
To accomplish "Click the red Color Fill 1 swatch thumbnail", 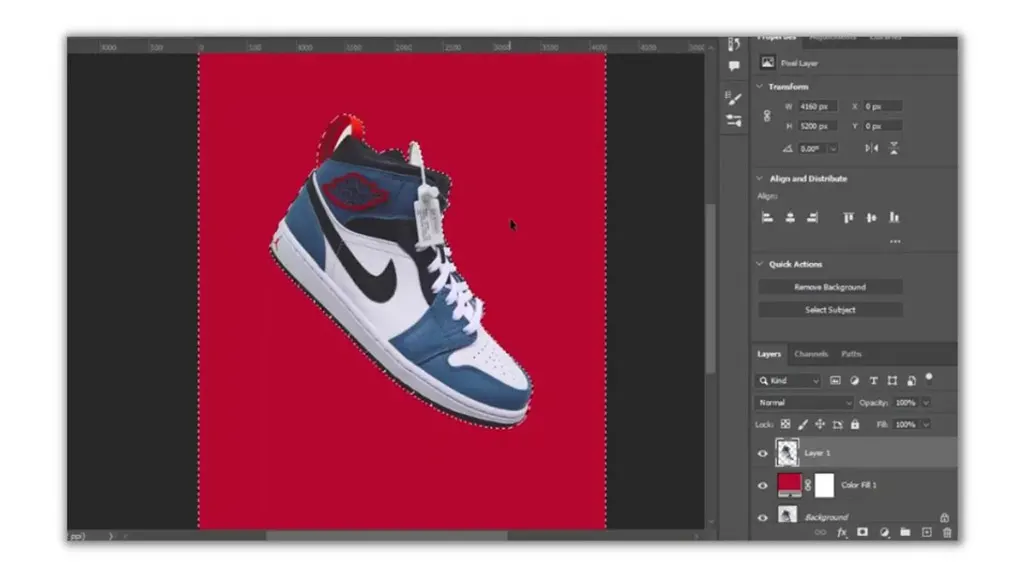I will [789, 485].
